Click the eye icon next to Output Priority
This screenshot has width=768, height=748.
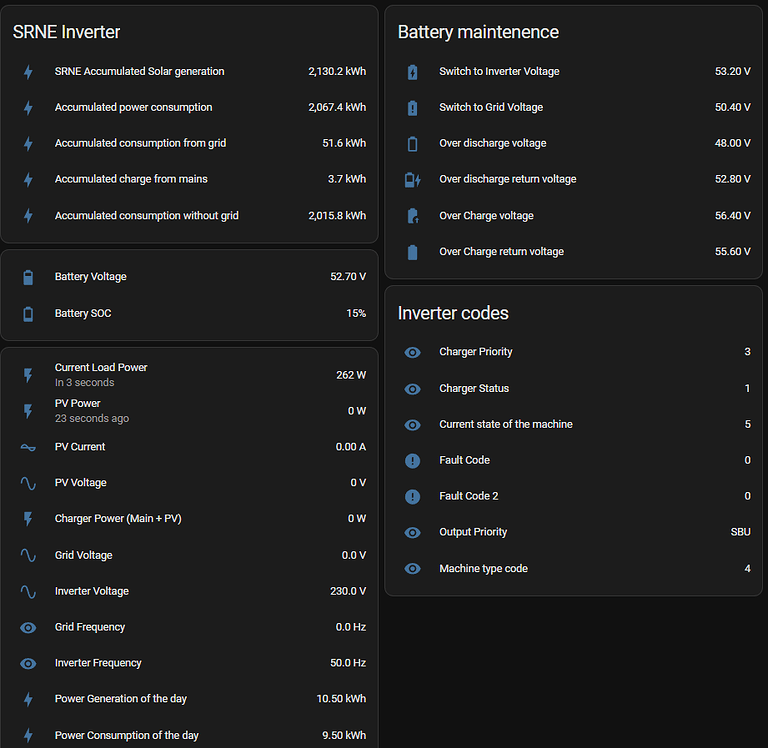pyautogui.click(x=412, y=533)
